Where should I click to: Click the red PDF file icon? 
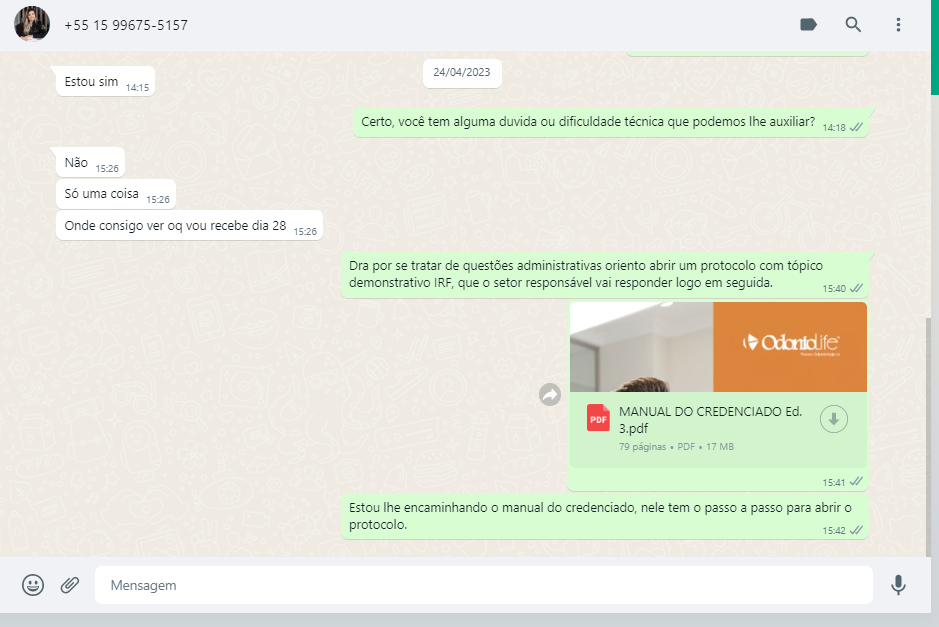598,418
